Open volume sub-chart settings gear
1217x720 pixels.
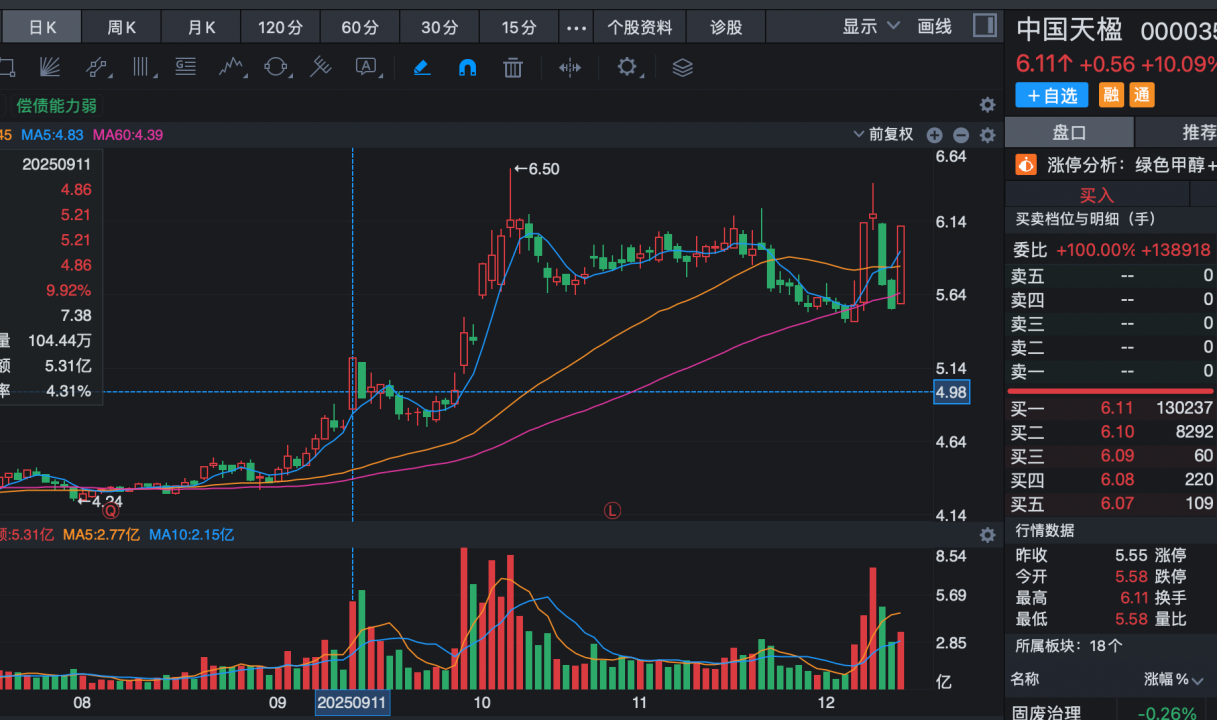[x=987, y=535]
